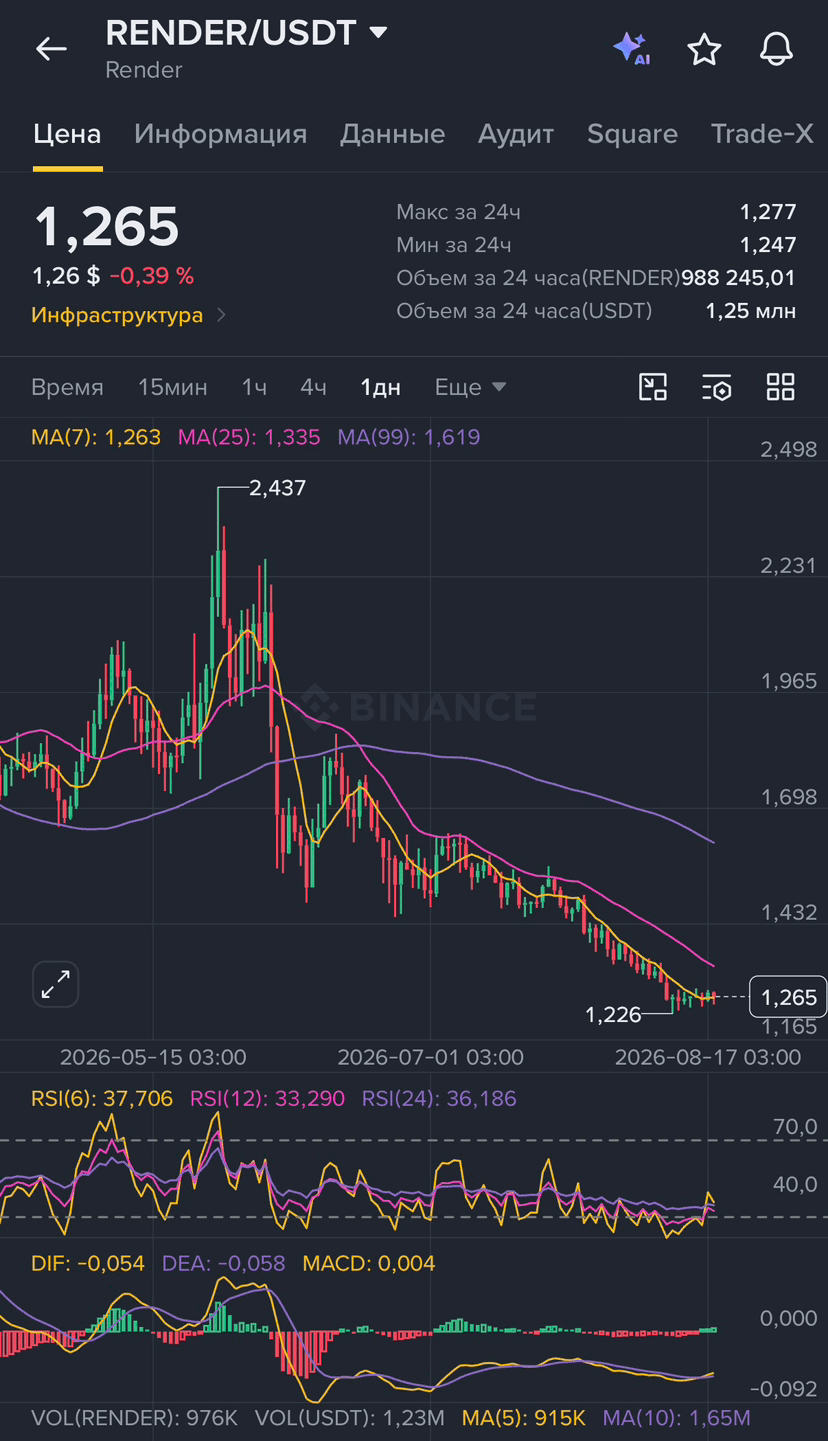Image resolution: width=828 pixels, height=1441 pixels.
Task: Add RENDER/USDT to favorites with star
Action: pos(704,49)
